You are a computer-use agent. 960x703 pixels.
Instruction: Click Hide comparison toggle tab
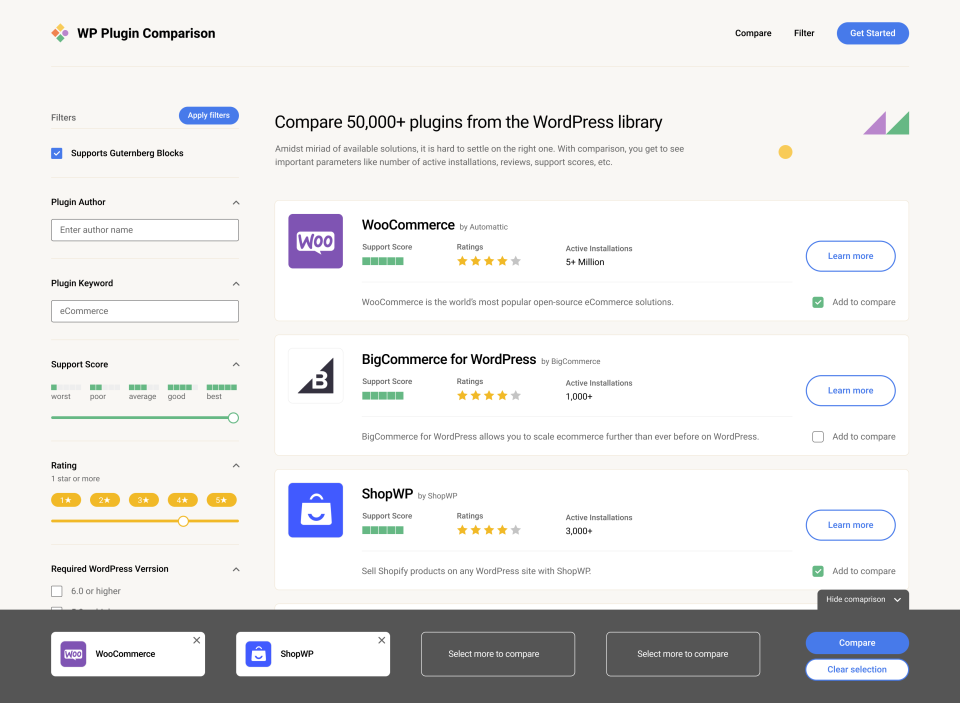click(x=863, y=600)
